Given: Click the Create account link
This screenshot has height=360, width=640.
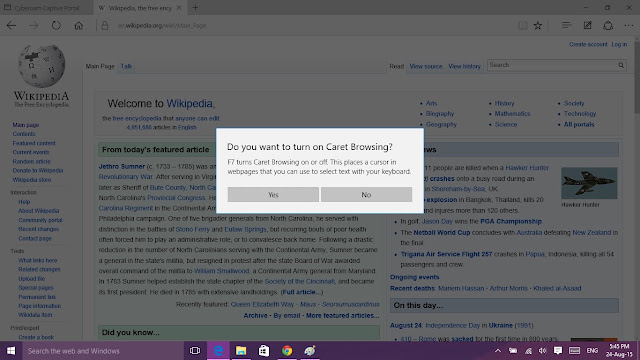Looking at the screenshot, I should 588,44.
